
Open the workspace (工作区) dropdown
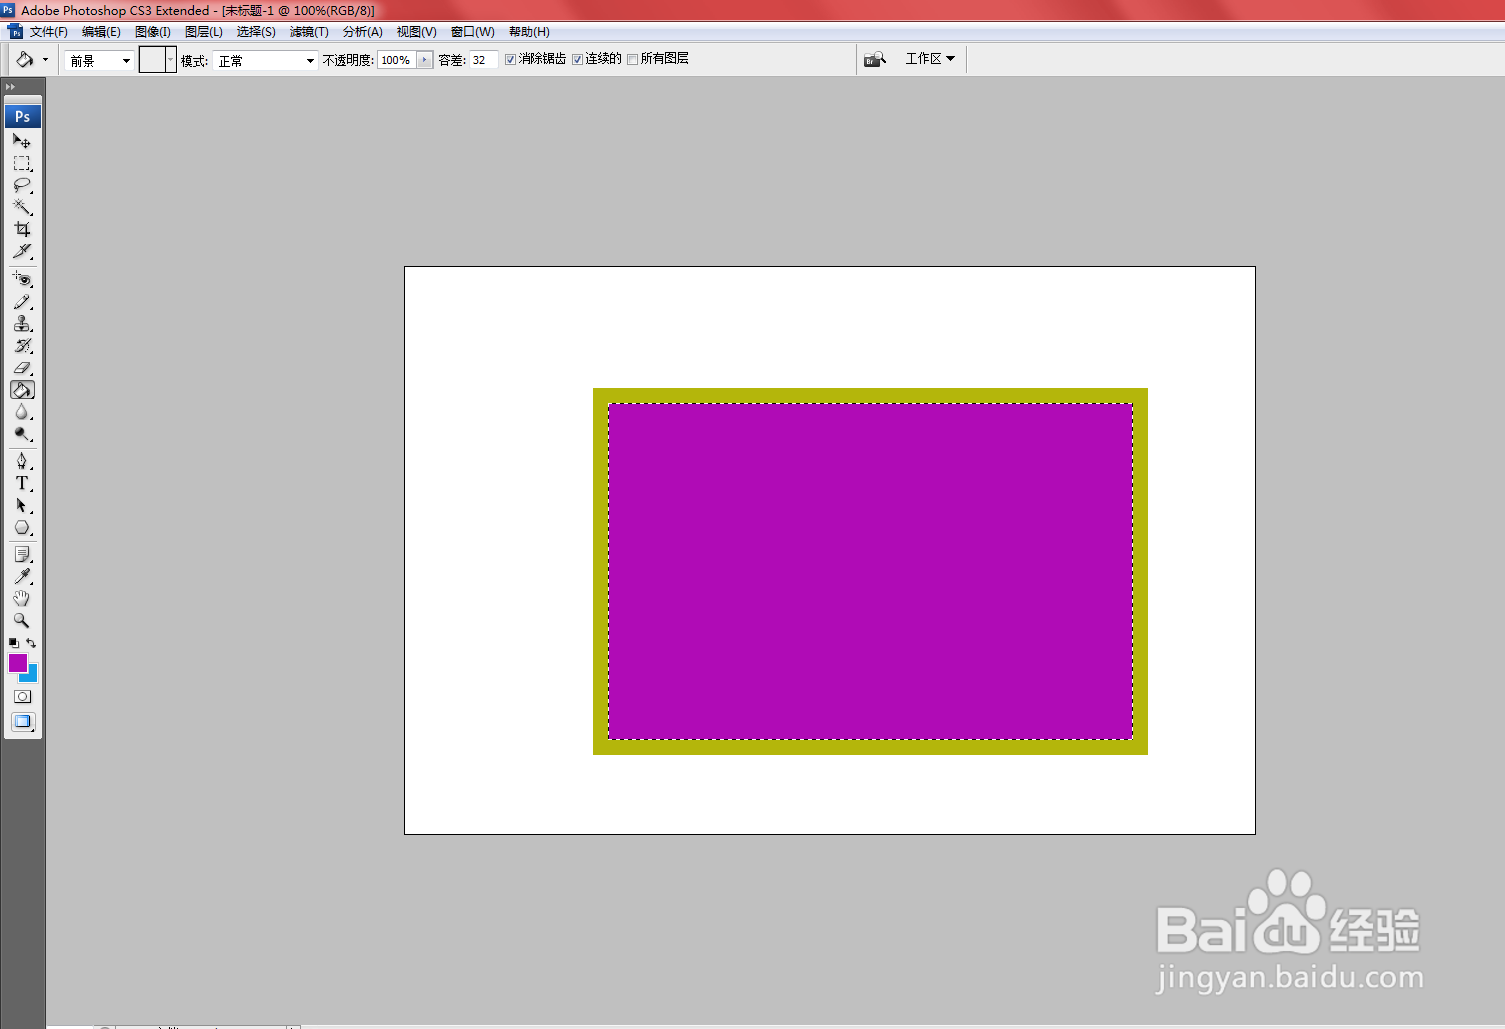[930, 59]
